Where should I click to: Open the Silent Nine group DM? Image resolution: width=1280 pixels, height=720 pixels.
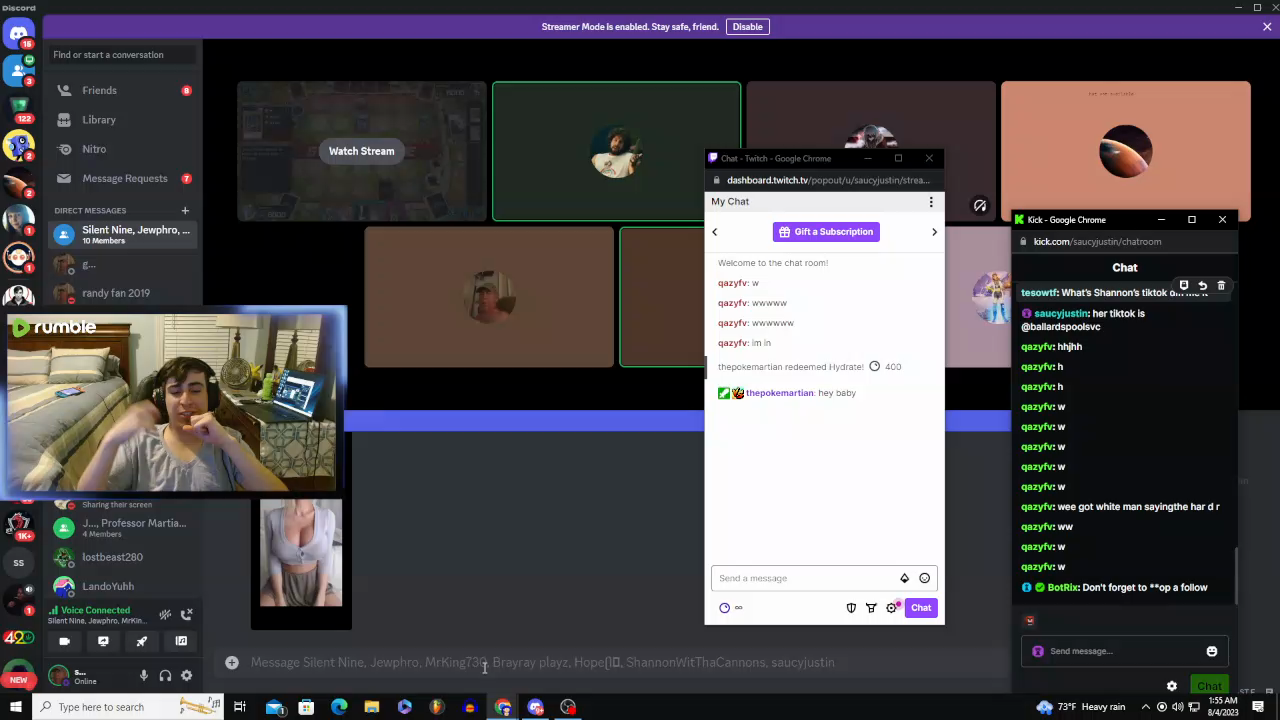point(124,234)
